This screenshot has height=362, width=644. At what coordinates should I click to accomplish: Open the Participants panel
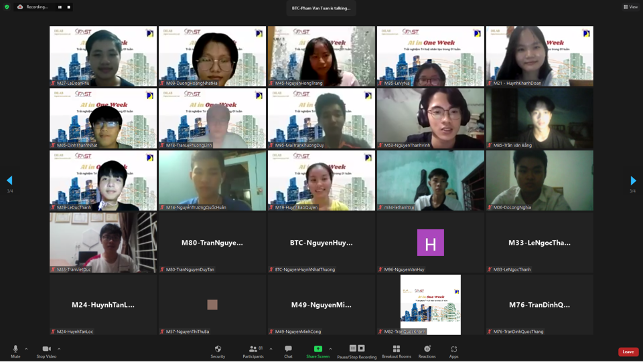point(253,351)
